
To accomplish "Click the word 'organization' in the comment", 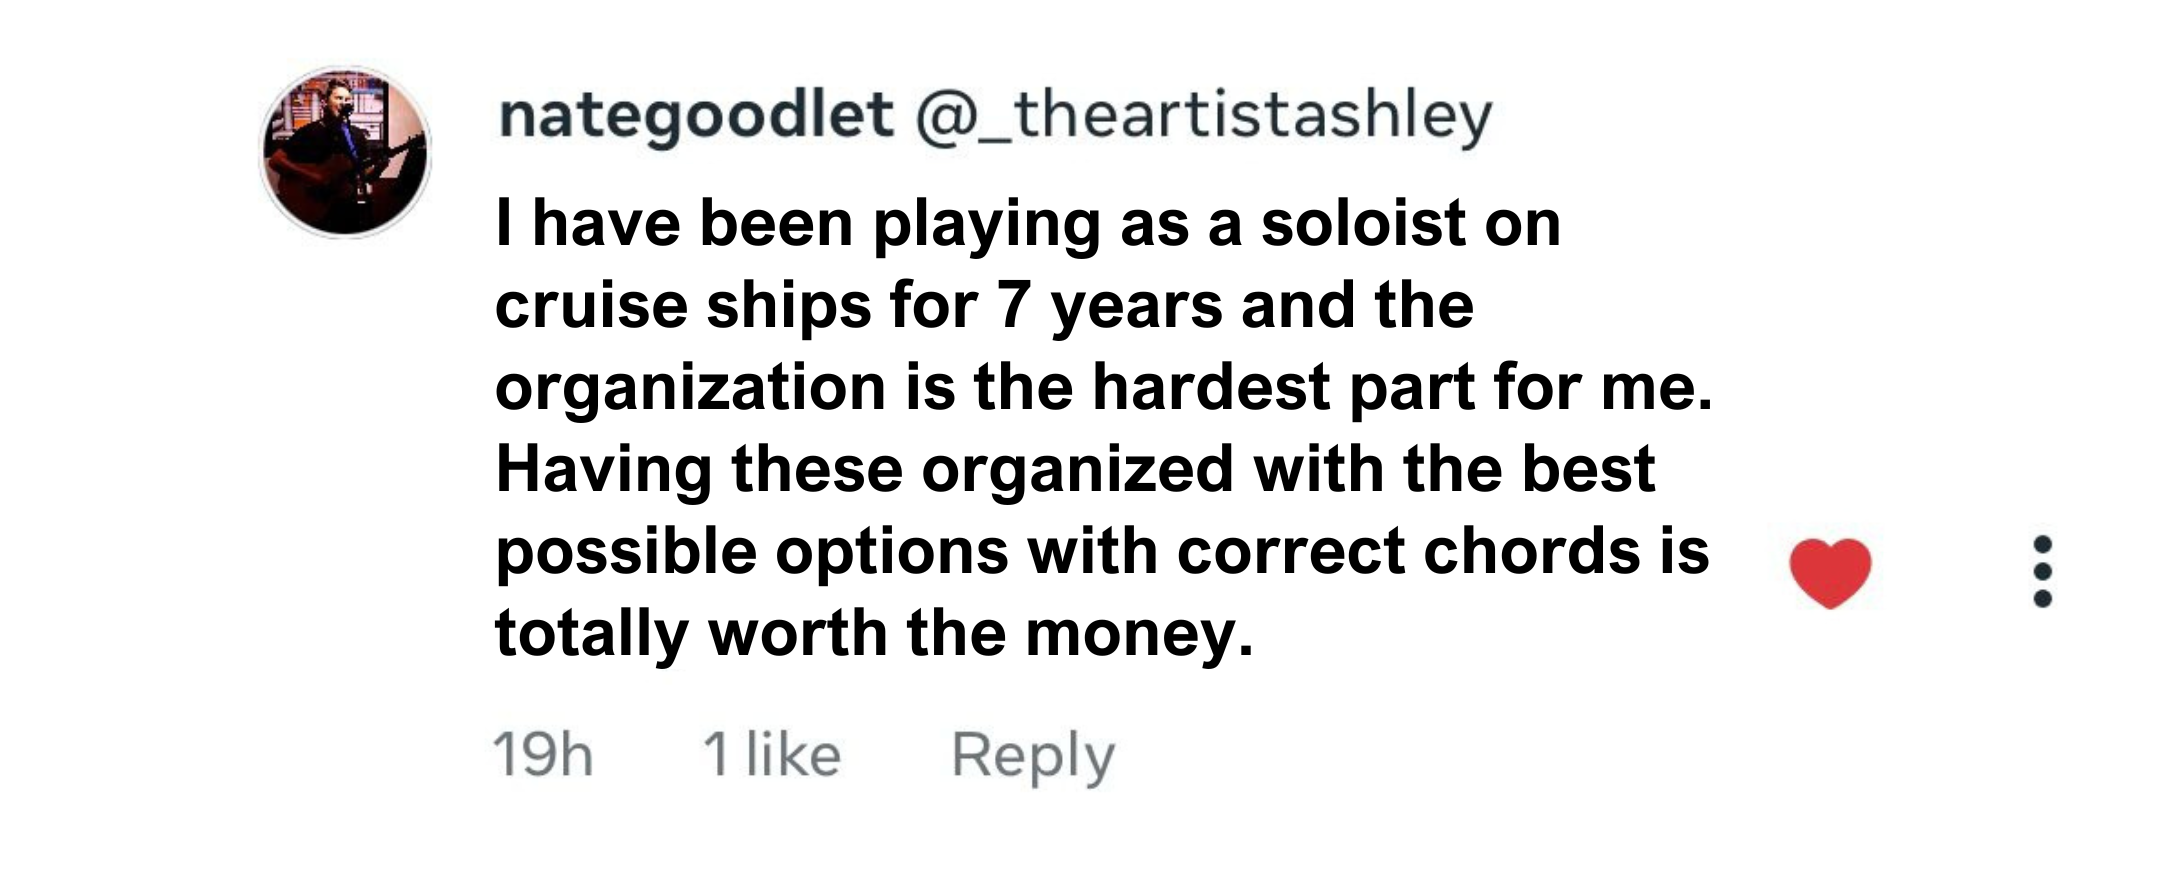I will 690,388.
